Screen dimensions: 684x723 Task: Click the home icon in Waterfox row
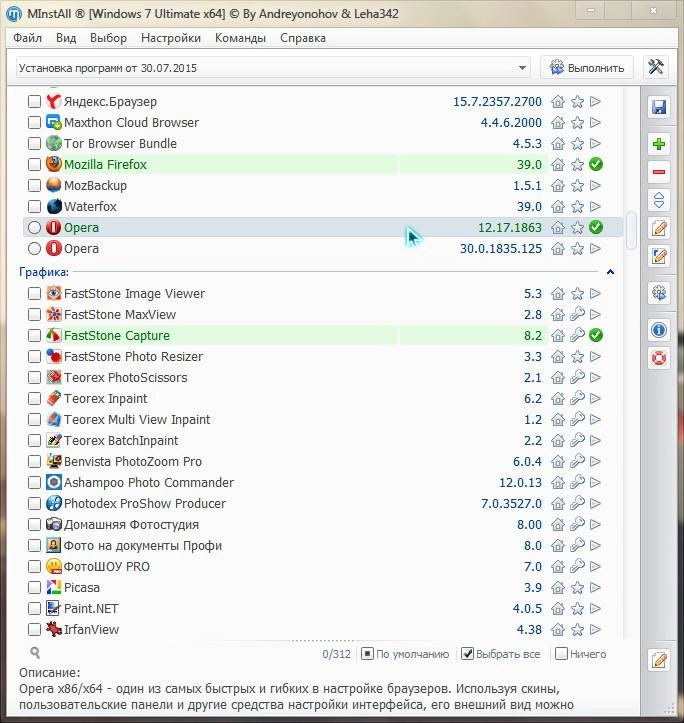(558, 207)
